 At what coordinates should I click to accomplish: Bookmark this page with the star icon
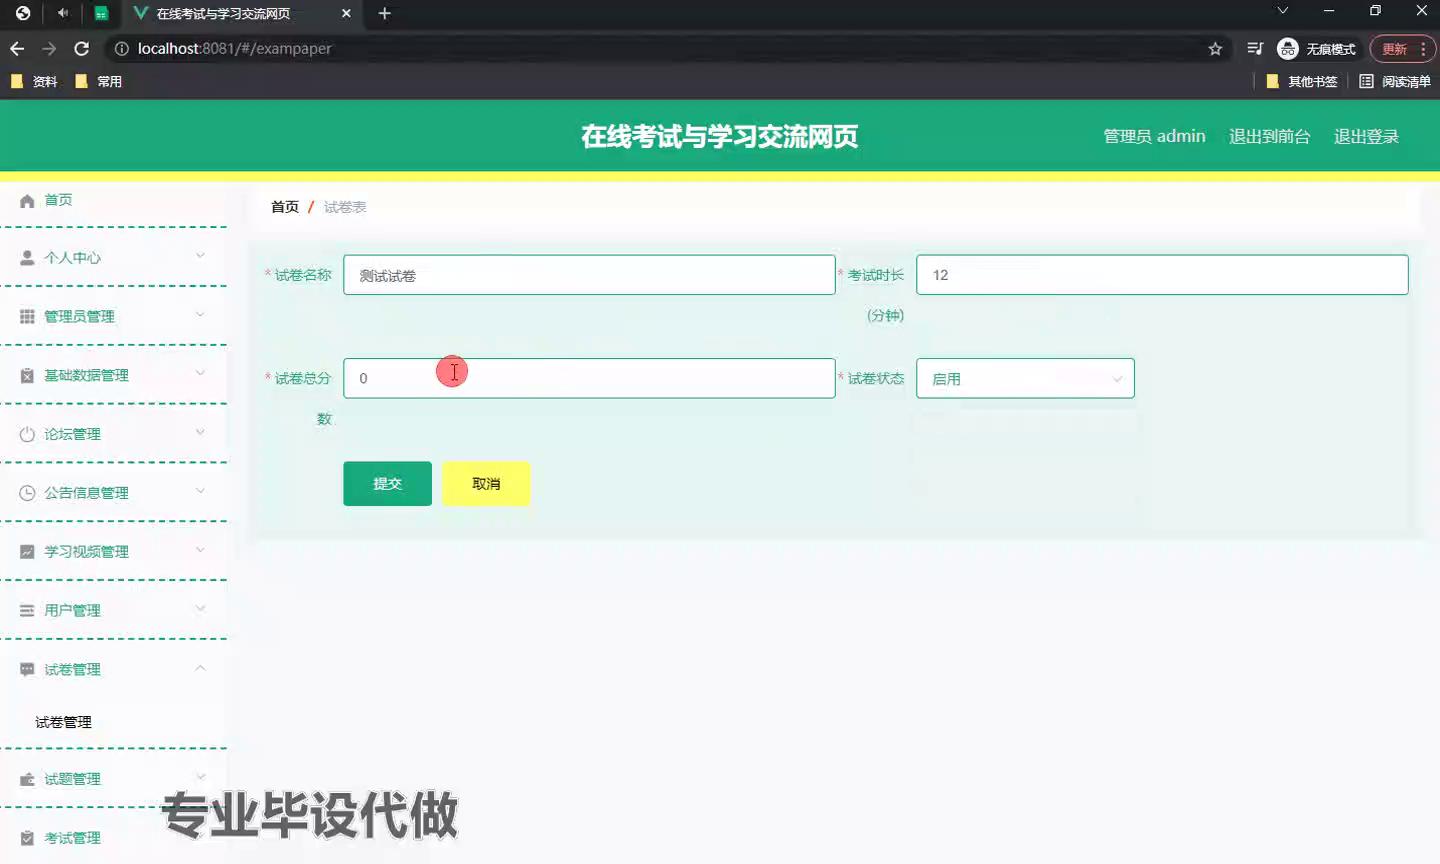[x=1215, y=49]
